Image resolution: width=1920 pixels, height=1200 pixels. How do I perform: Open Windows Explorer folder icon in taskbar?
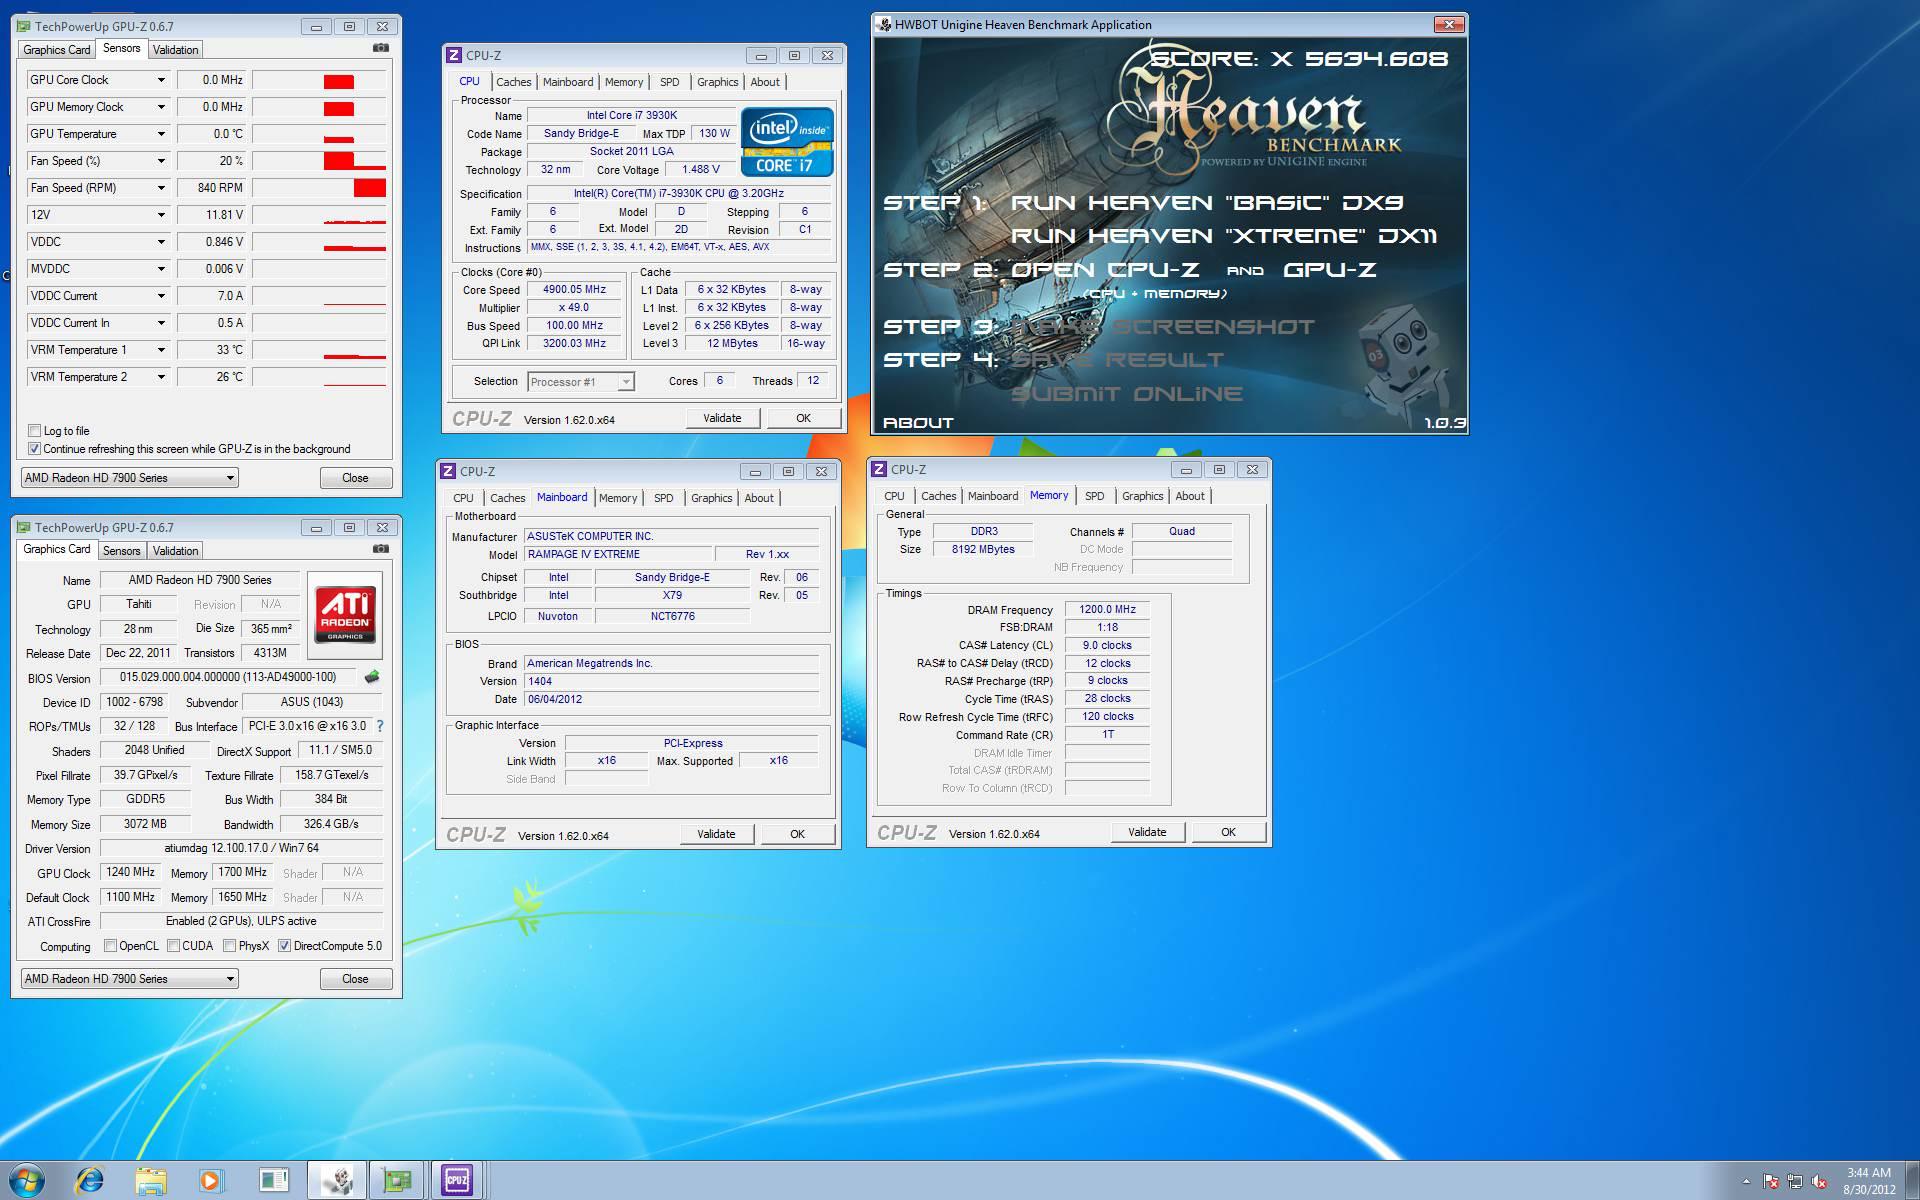(151, 1180)
